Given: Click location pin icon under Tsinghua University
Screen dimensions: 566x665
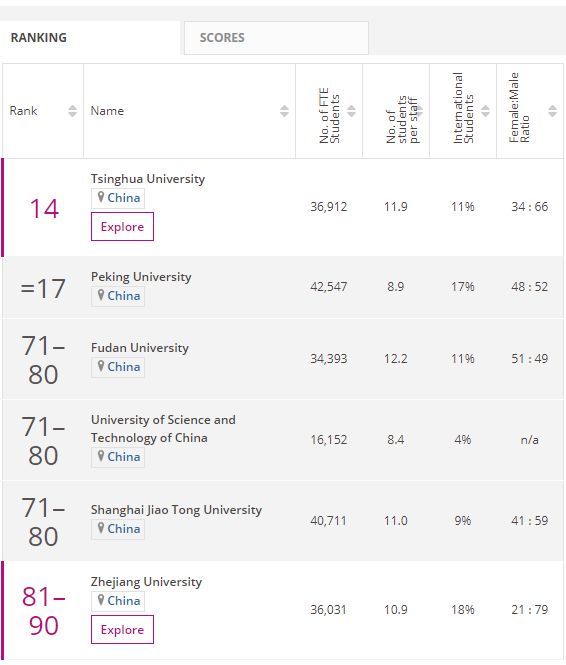Looking at the screenshot, I should click(x=101, y=197).
